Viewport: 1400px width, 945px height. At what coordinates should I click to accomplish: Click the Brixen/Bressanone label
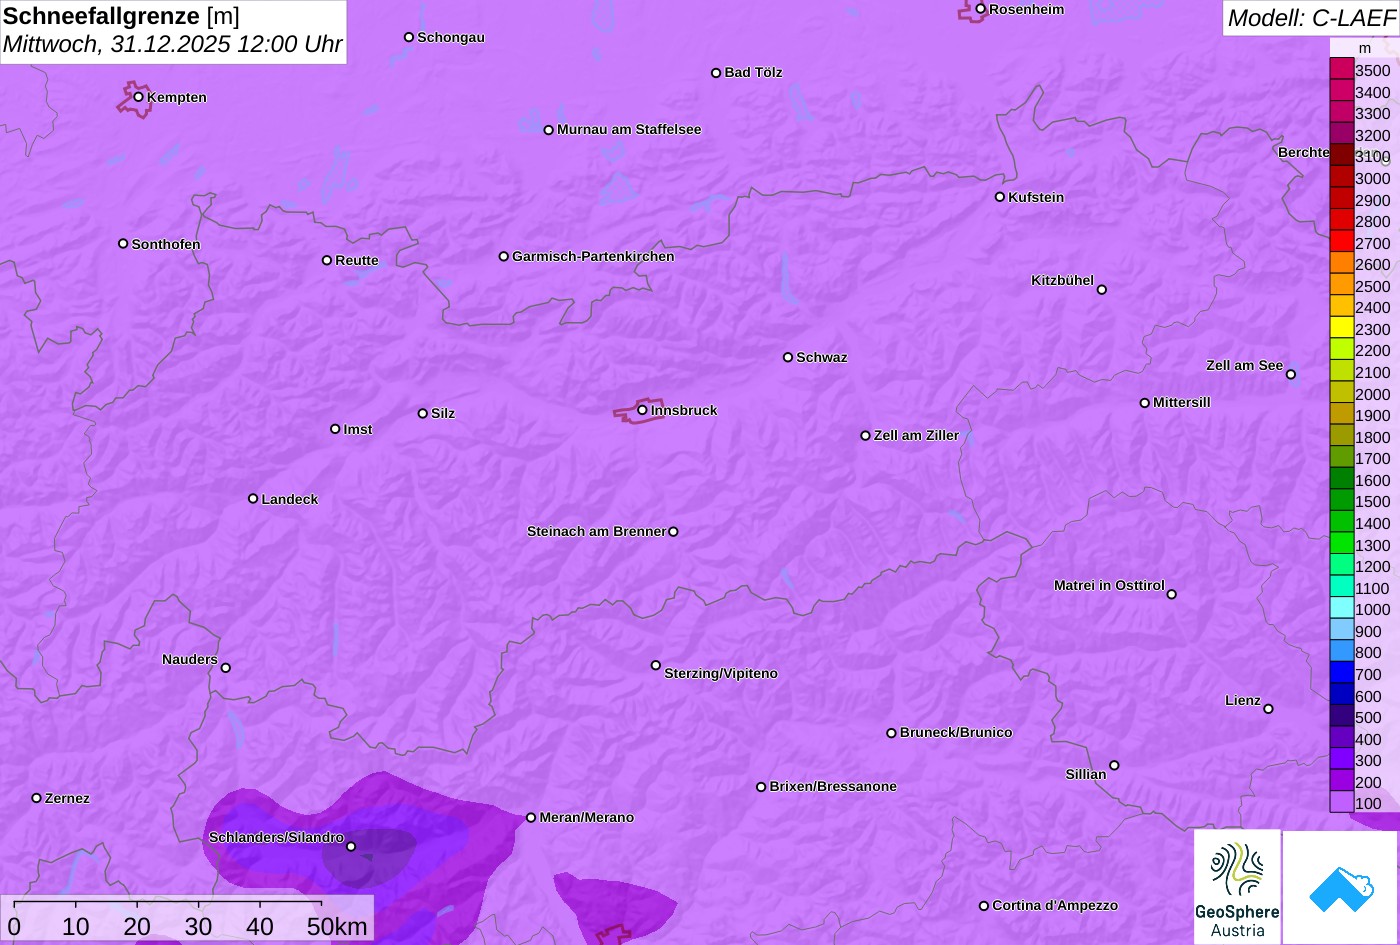[x=833, y=787]
